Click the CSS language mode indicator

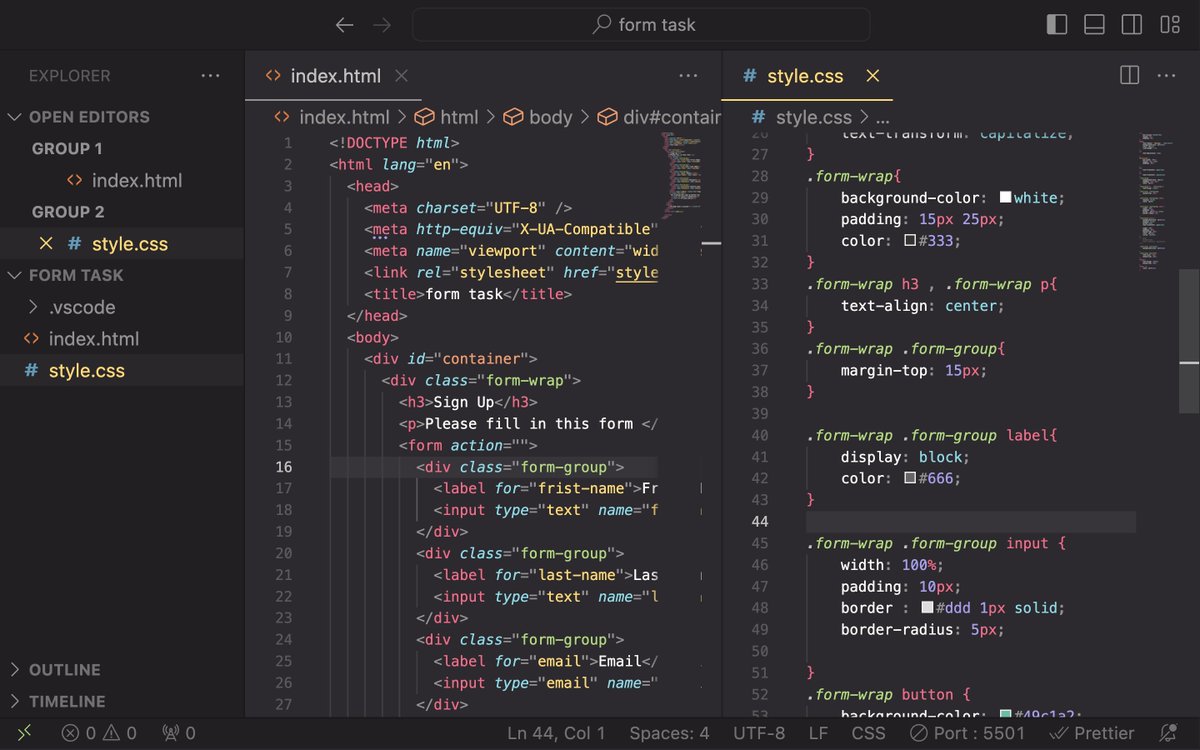click(868, 733)
